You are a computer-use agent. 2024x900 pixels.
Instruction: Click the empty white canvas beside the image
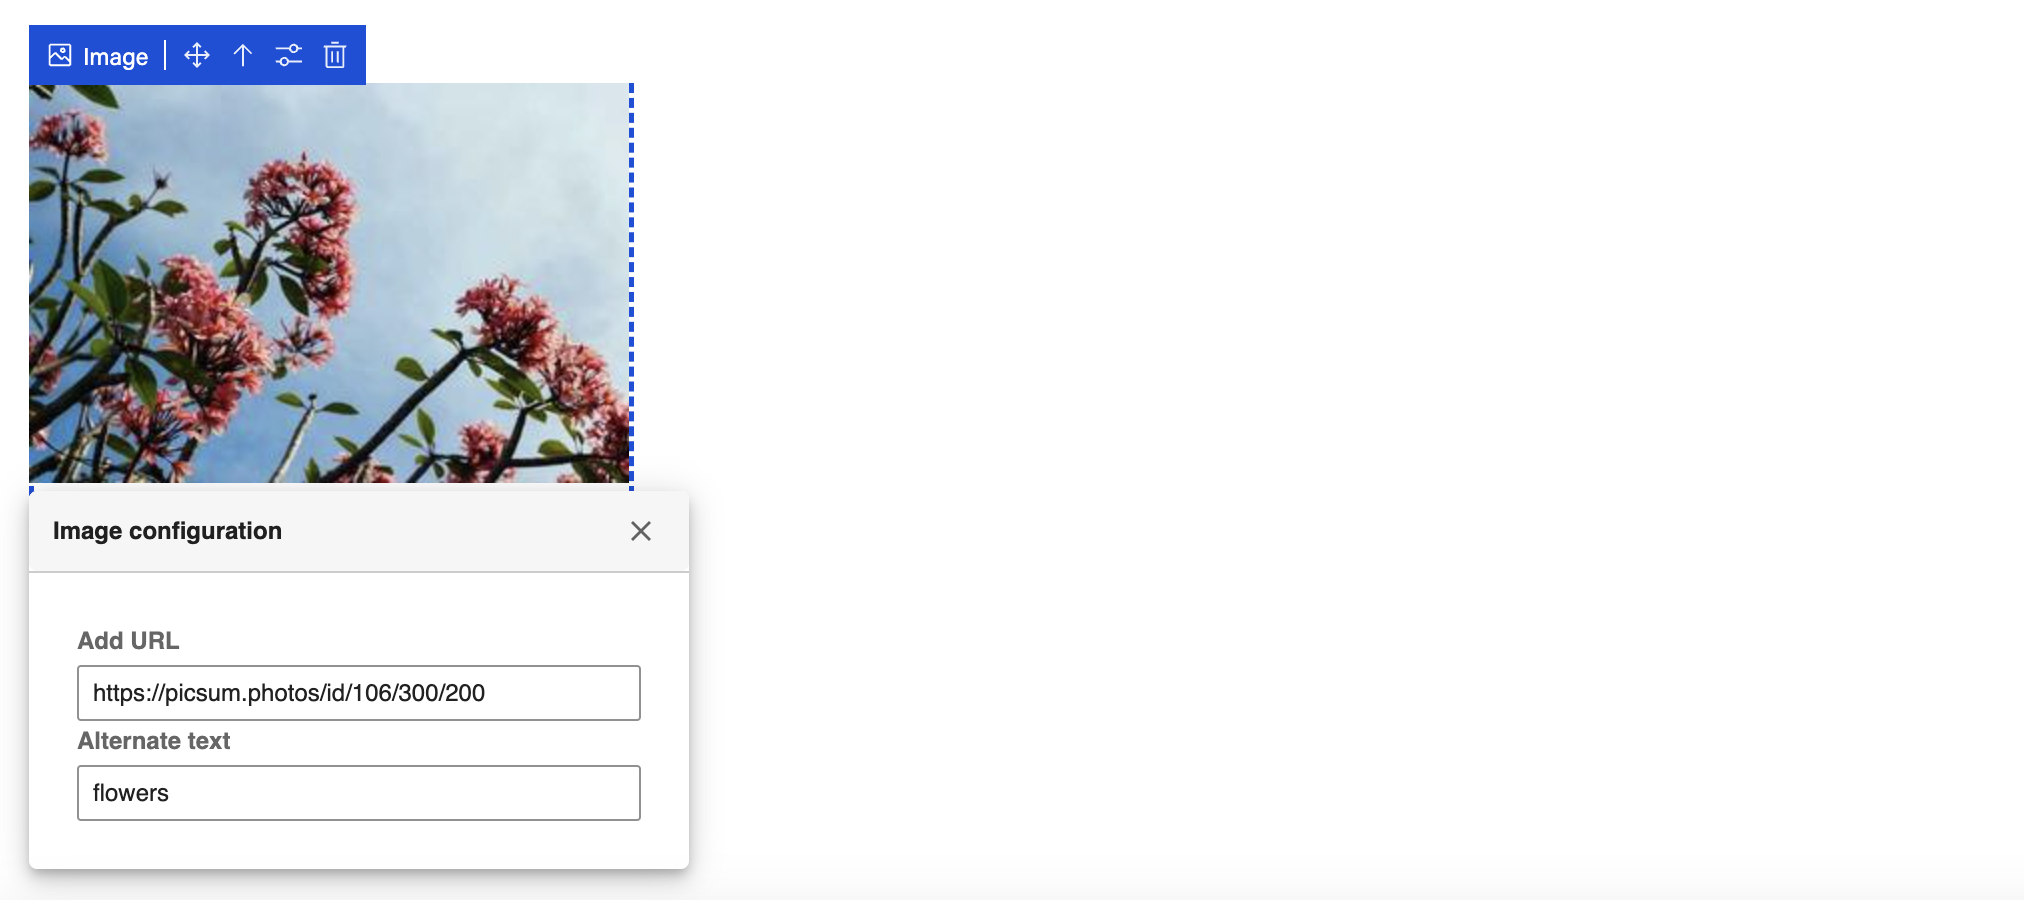pyautogui.click(x=1300, y=400)
